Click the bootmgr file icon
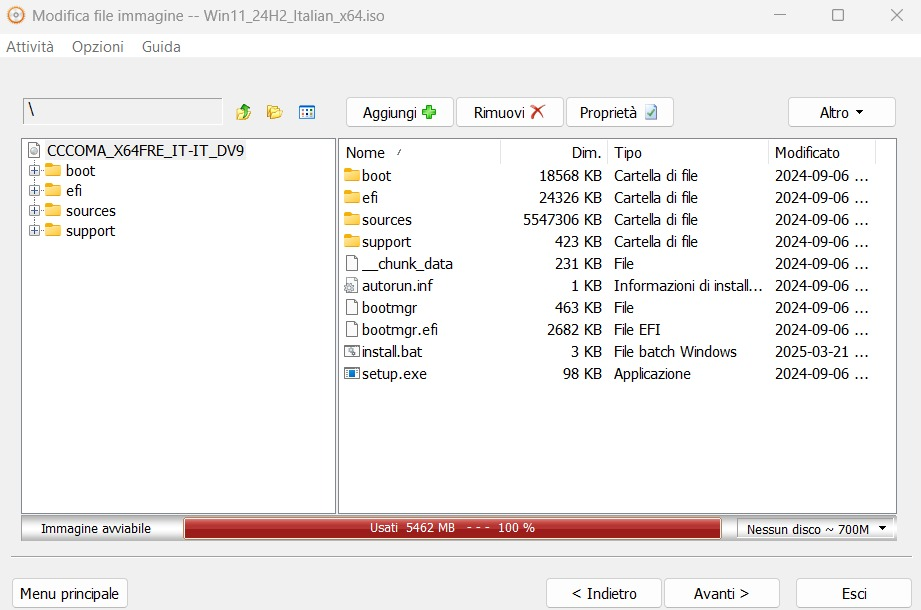 point(352,307)
